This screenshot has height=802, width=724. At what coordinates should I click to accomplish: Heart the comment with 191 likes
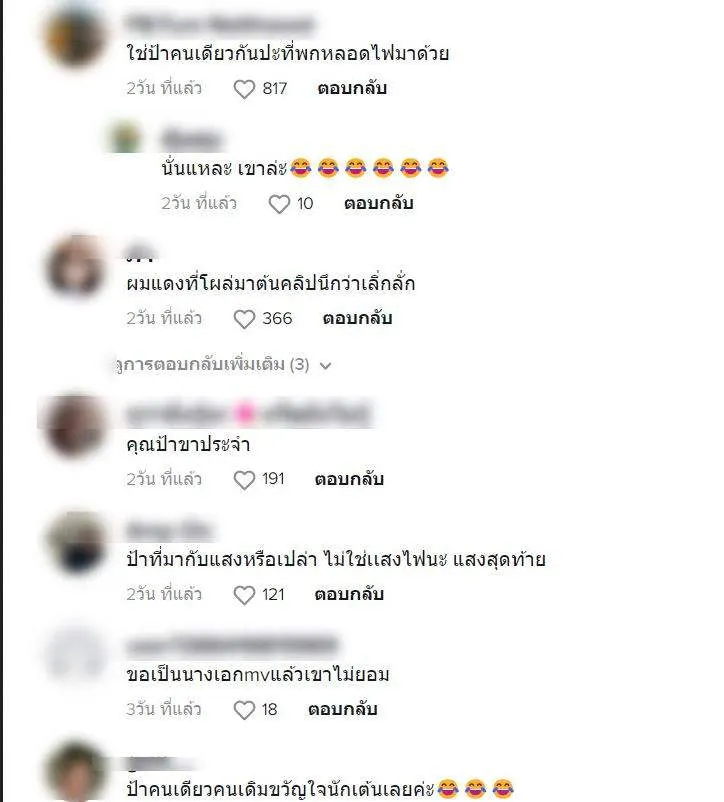[244, 480]
